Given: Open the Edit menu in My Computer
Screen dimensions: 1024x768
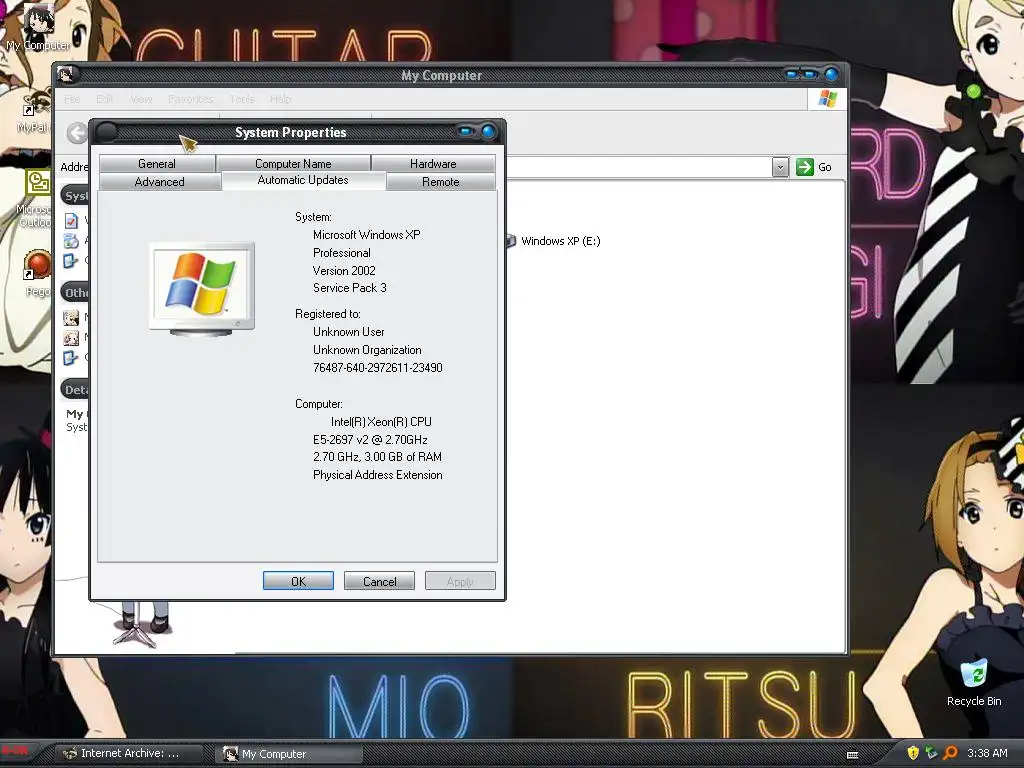Looking at the screenshot, I should (105, 99).
